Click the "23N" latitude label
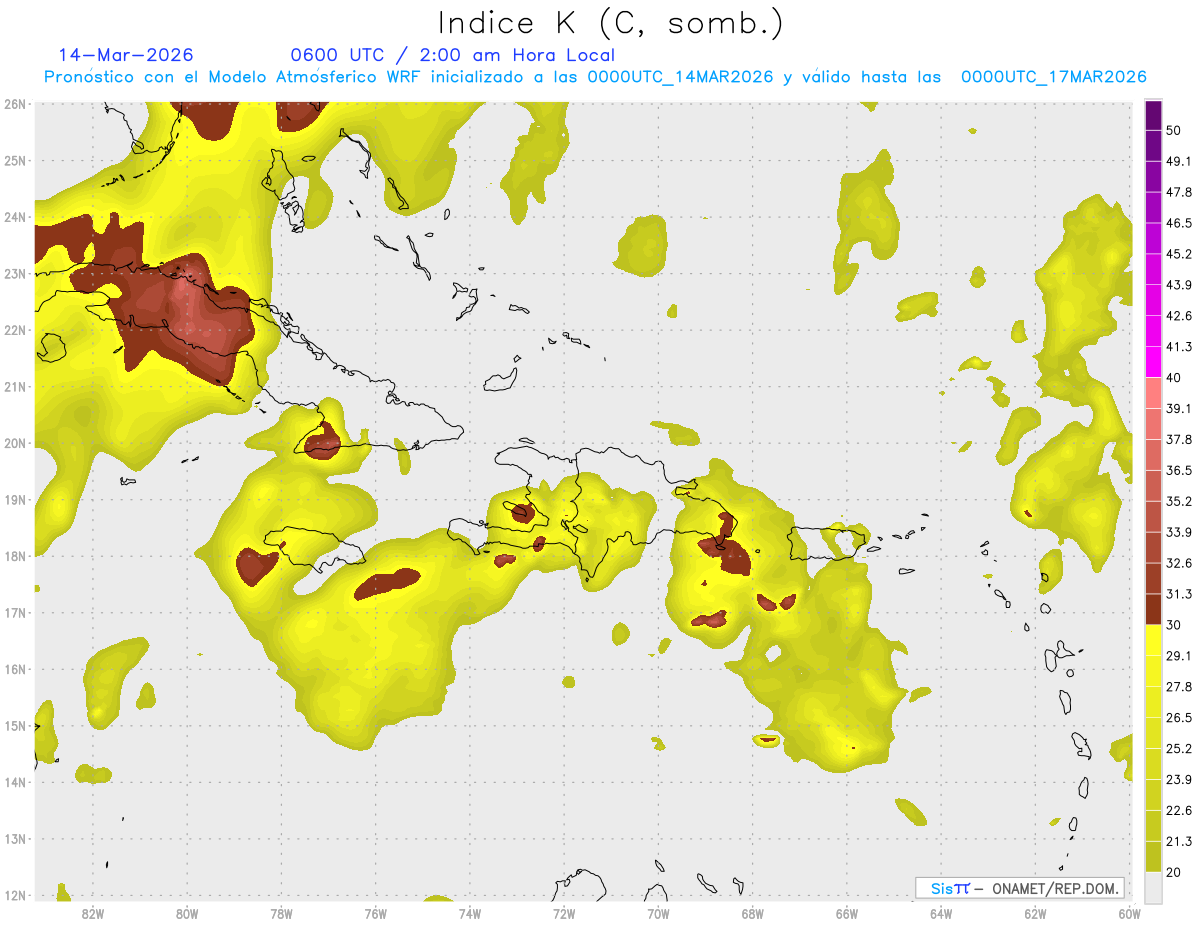The image size is (1200, 927). click(15, 273)
